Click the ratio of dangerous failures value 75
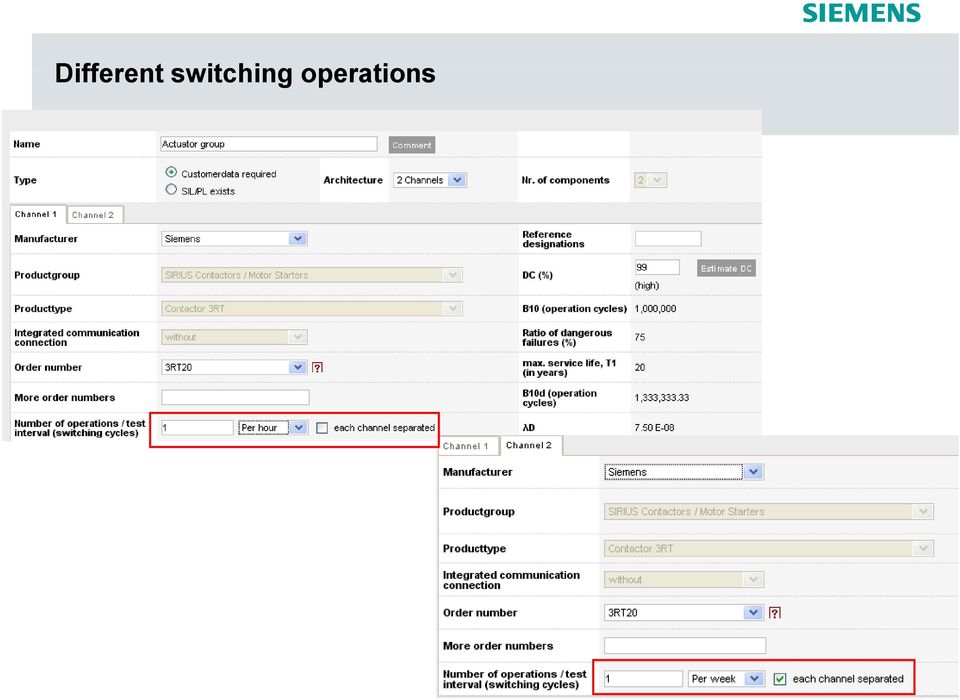The width and height of the screenshot is (960, 700). [x=640, y=337]
